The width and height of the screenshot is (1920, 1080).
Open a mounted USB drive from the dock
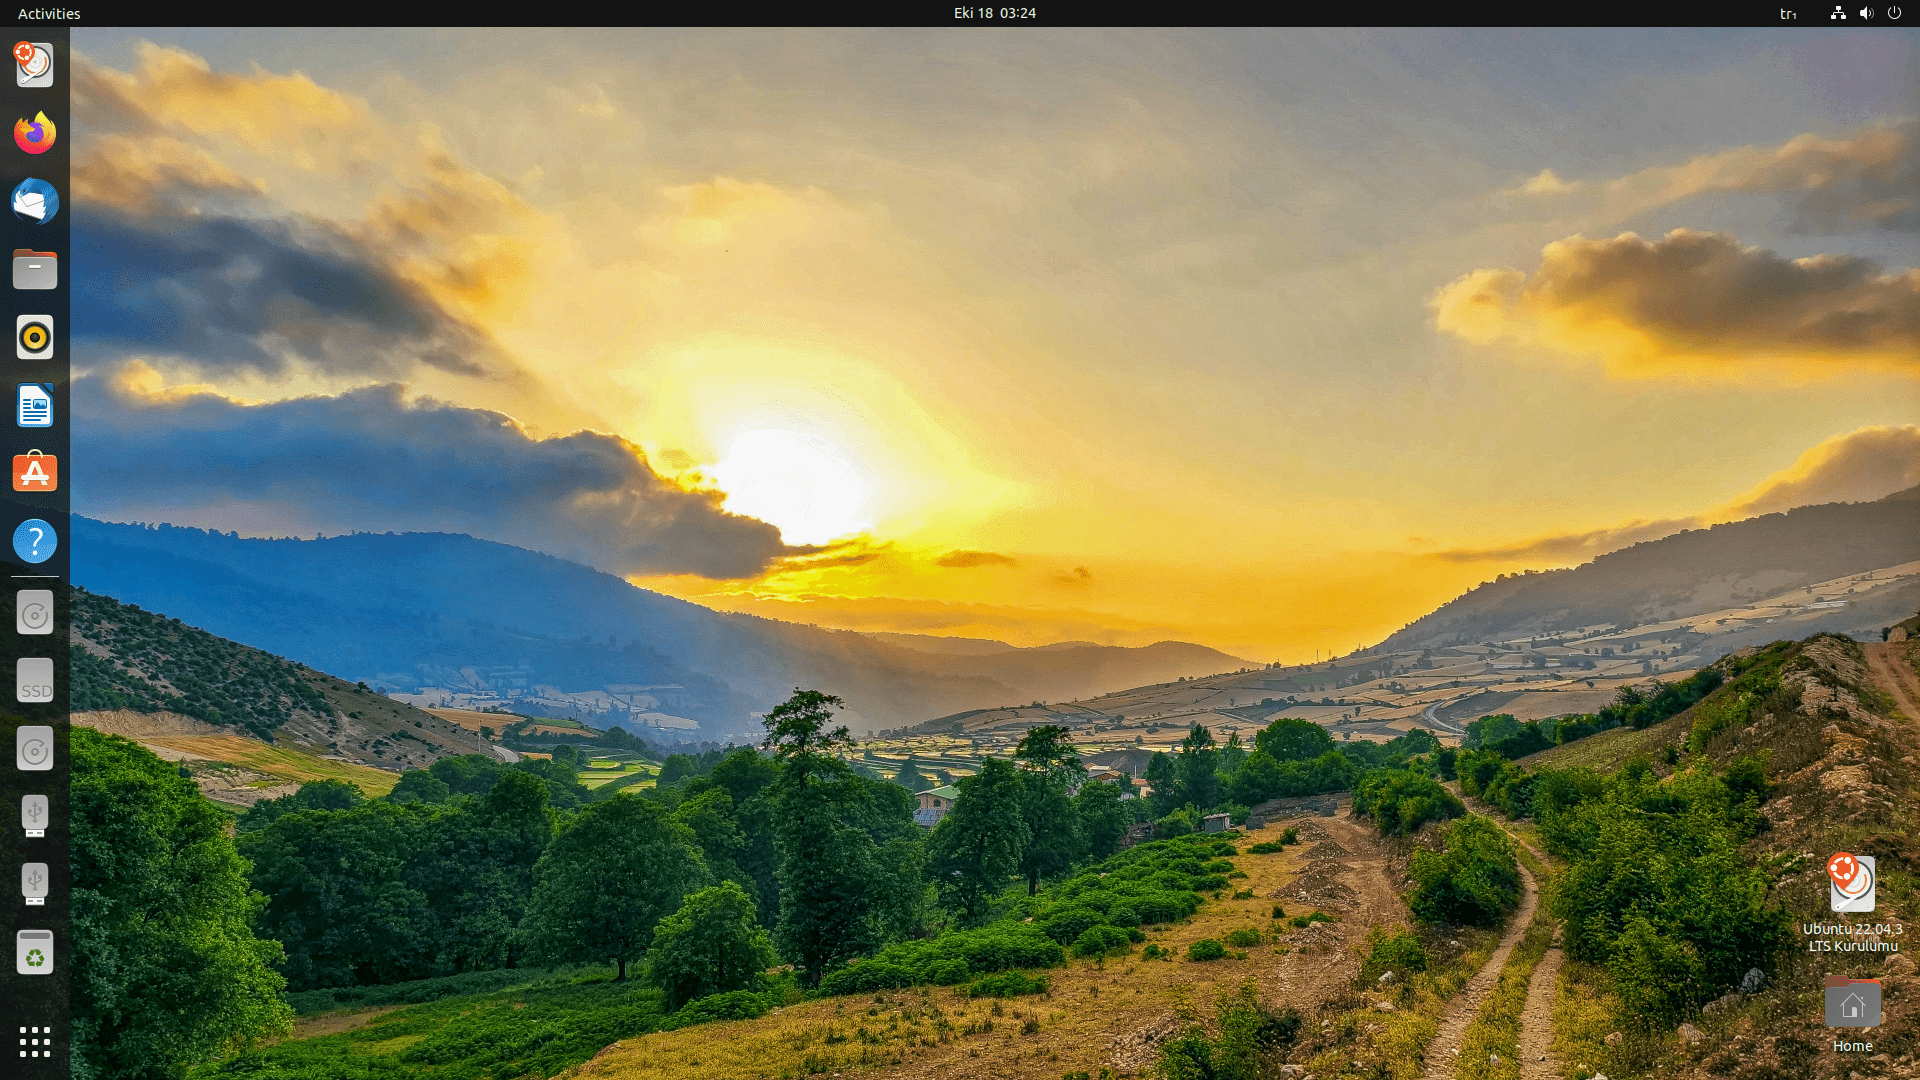click(34, 815)
